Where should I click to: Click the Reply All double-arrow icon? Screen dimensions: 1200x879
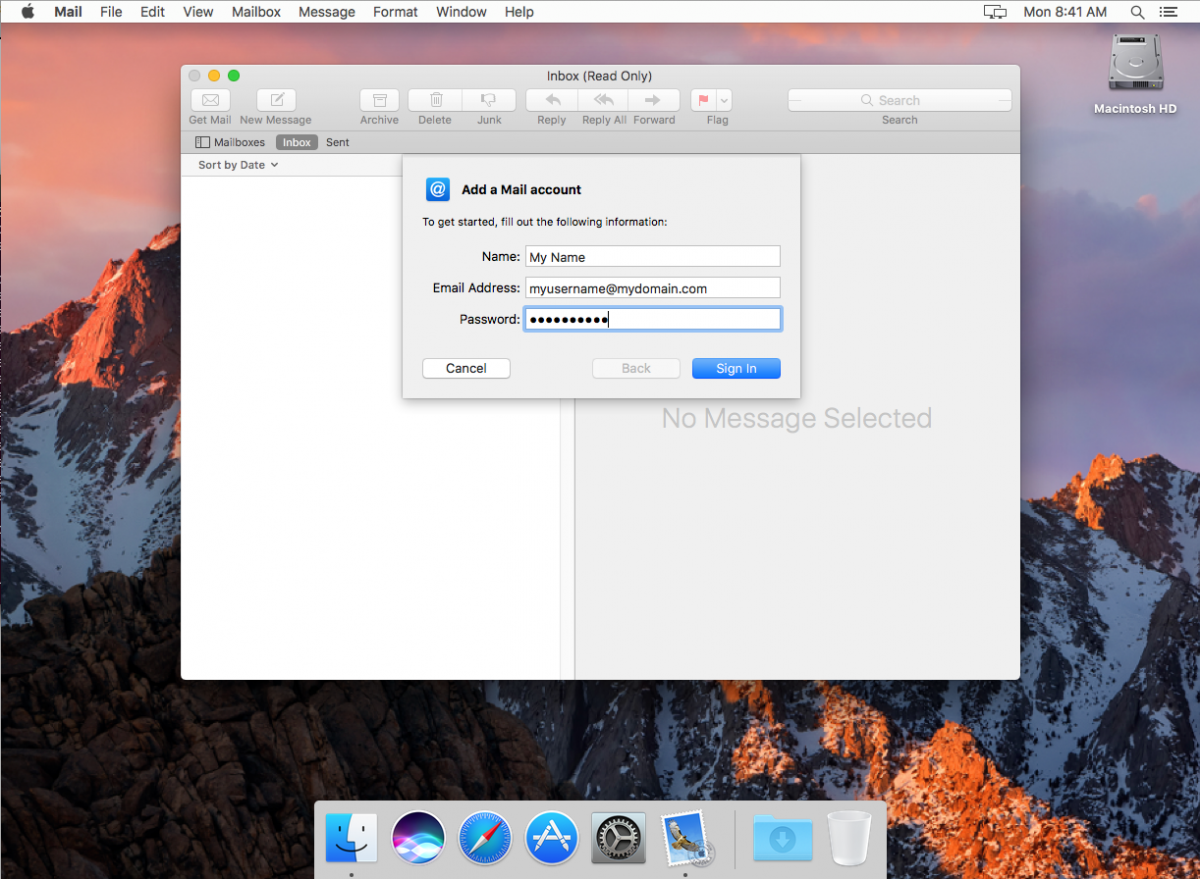pos(603,100)
